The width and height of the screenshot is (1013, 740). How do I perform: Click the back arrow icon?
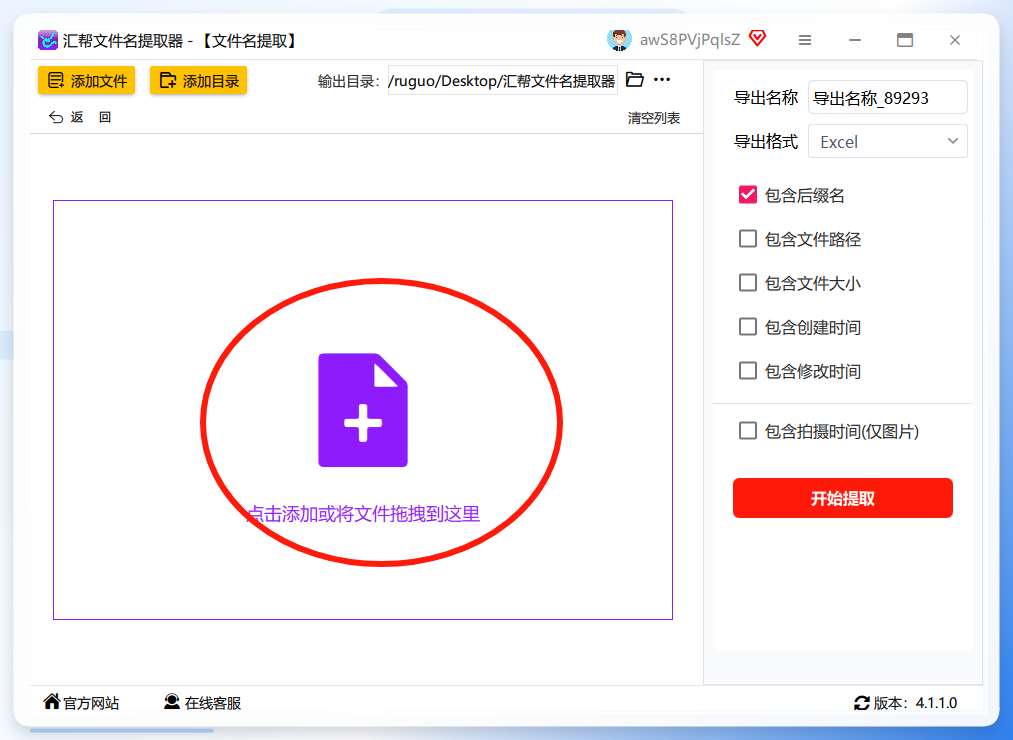pos(56,117)
